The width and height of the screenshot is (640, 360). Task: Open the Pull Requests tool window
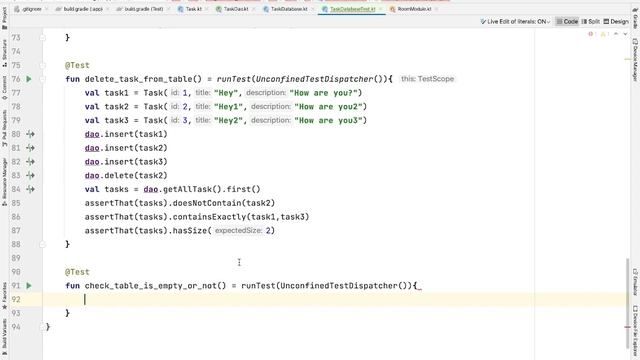point(4,129)
